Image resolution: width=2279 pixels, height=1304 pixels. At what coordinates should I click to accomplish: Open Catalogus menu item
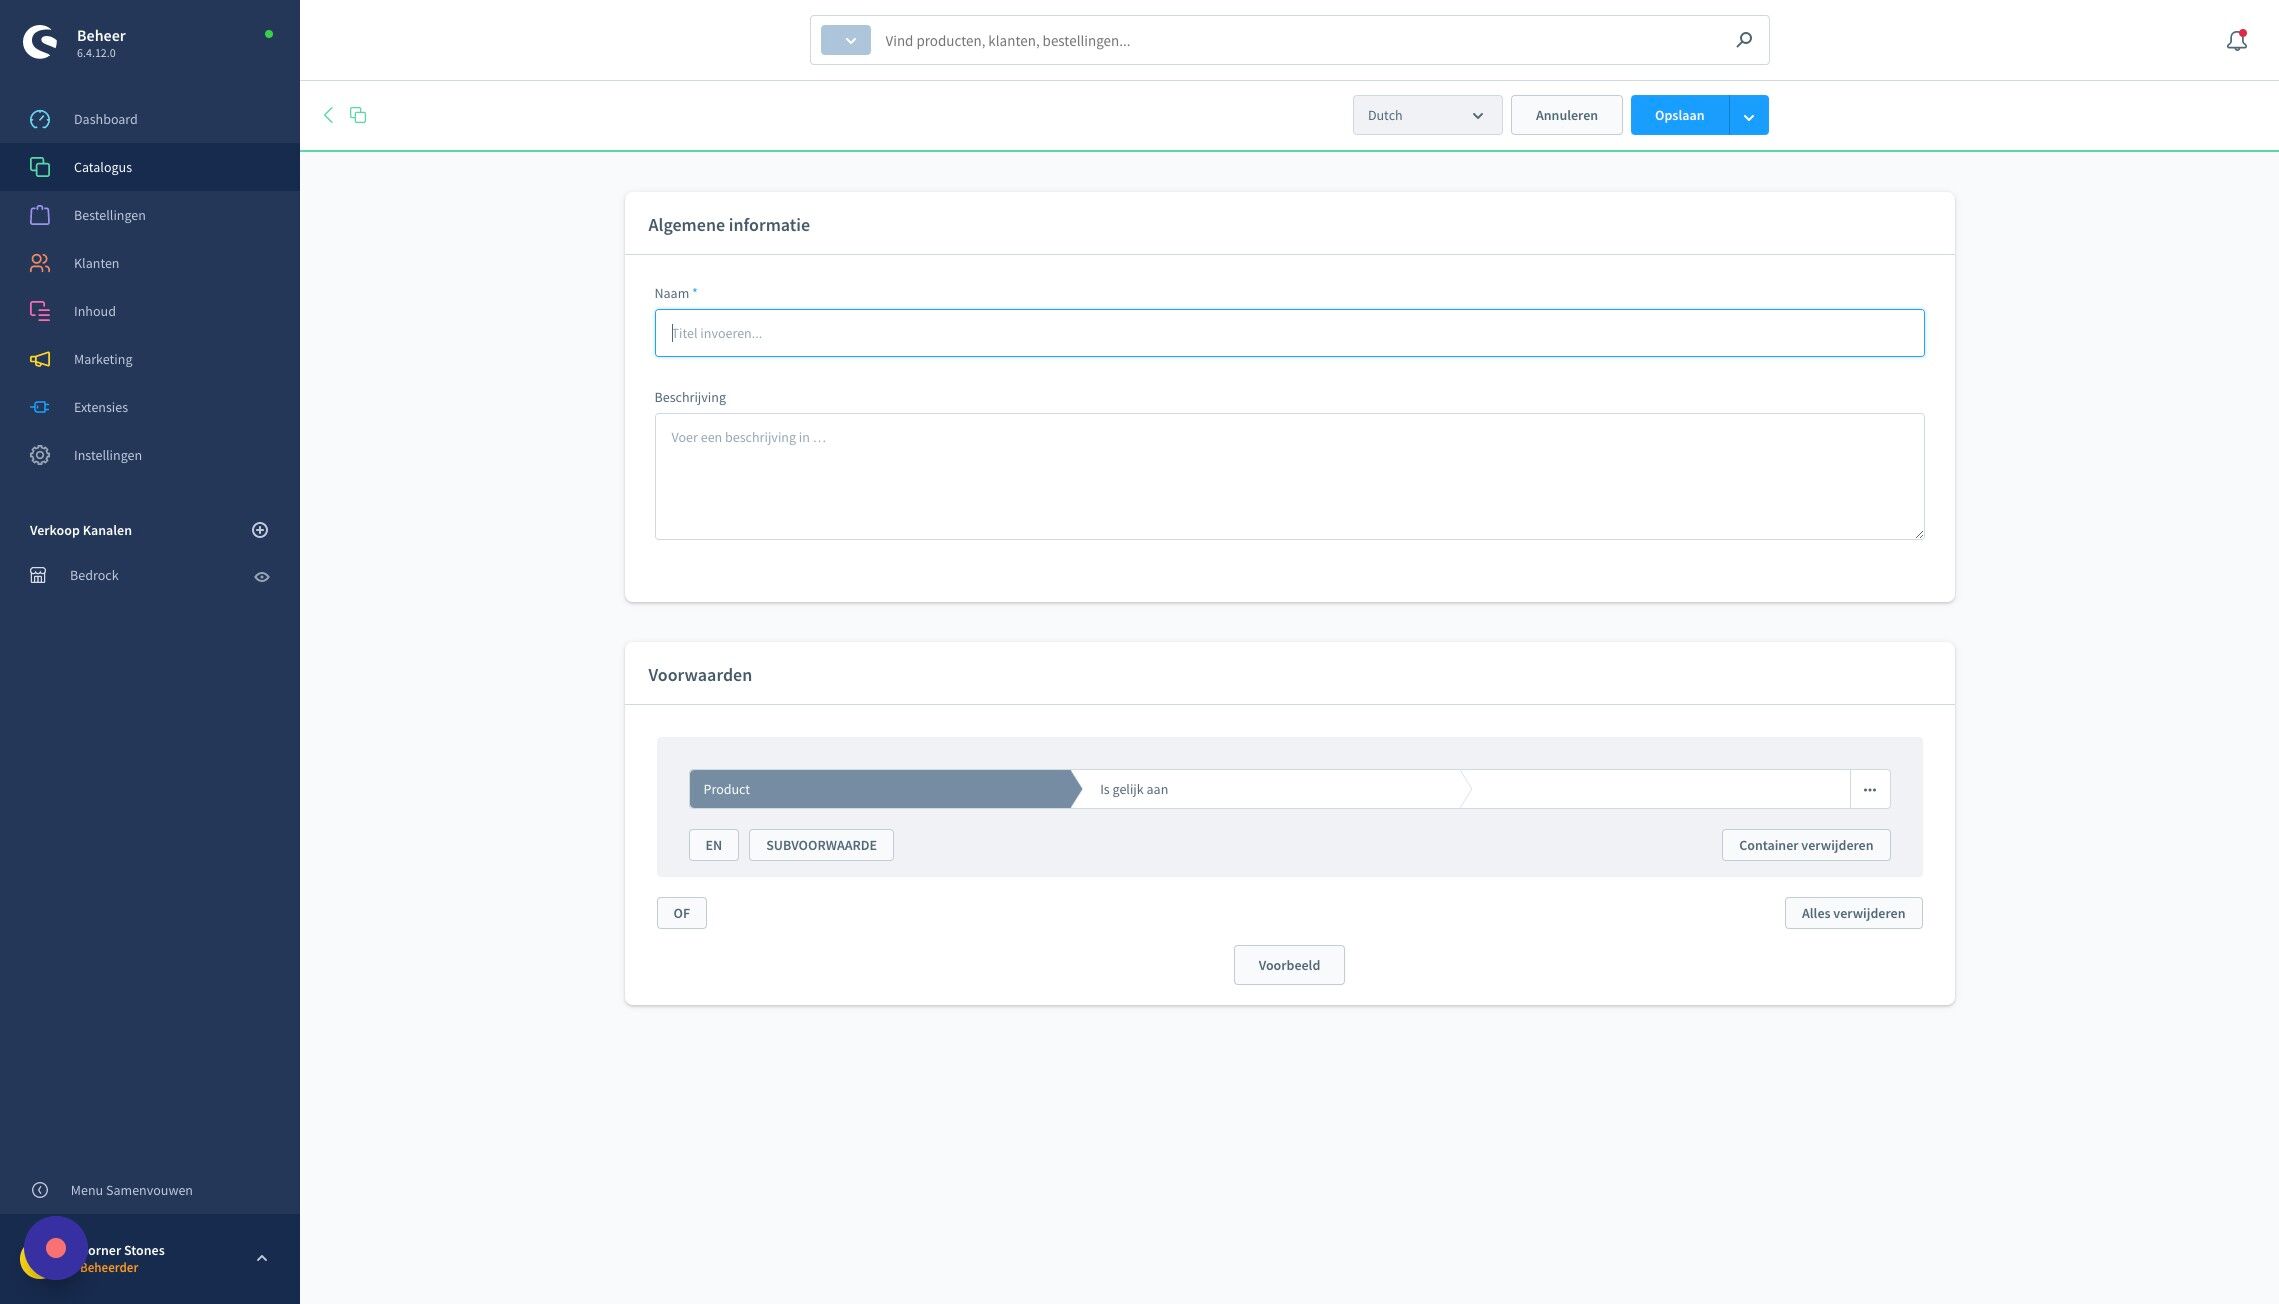pos(150,167)
